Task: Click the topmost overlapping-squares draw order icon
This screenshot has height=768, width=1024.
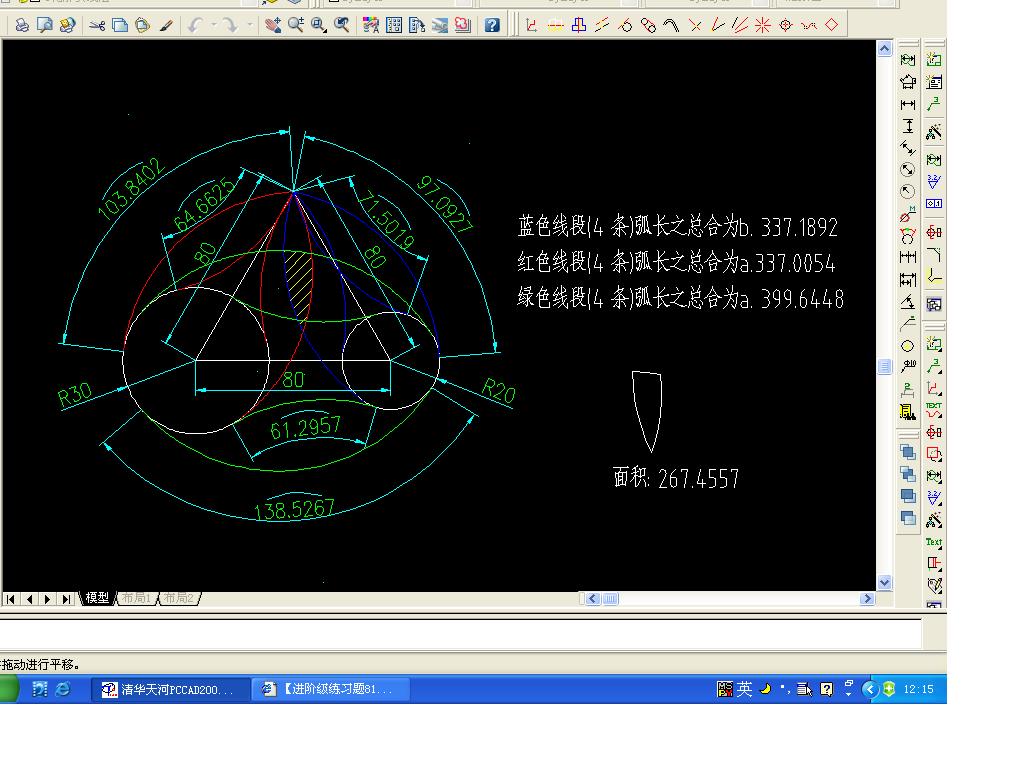Action: coord(908,452)
